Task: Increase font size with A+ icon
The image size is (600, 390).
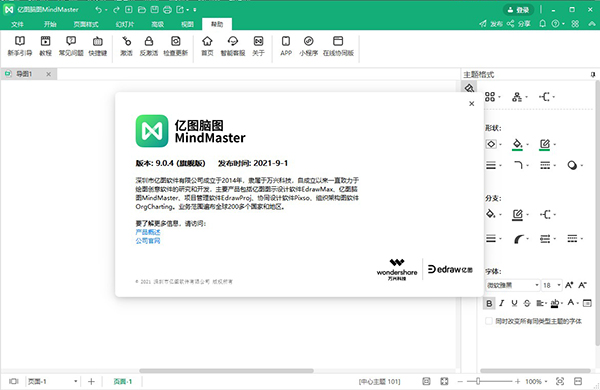Action: click(x=569, y=285)
